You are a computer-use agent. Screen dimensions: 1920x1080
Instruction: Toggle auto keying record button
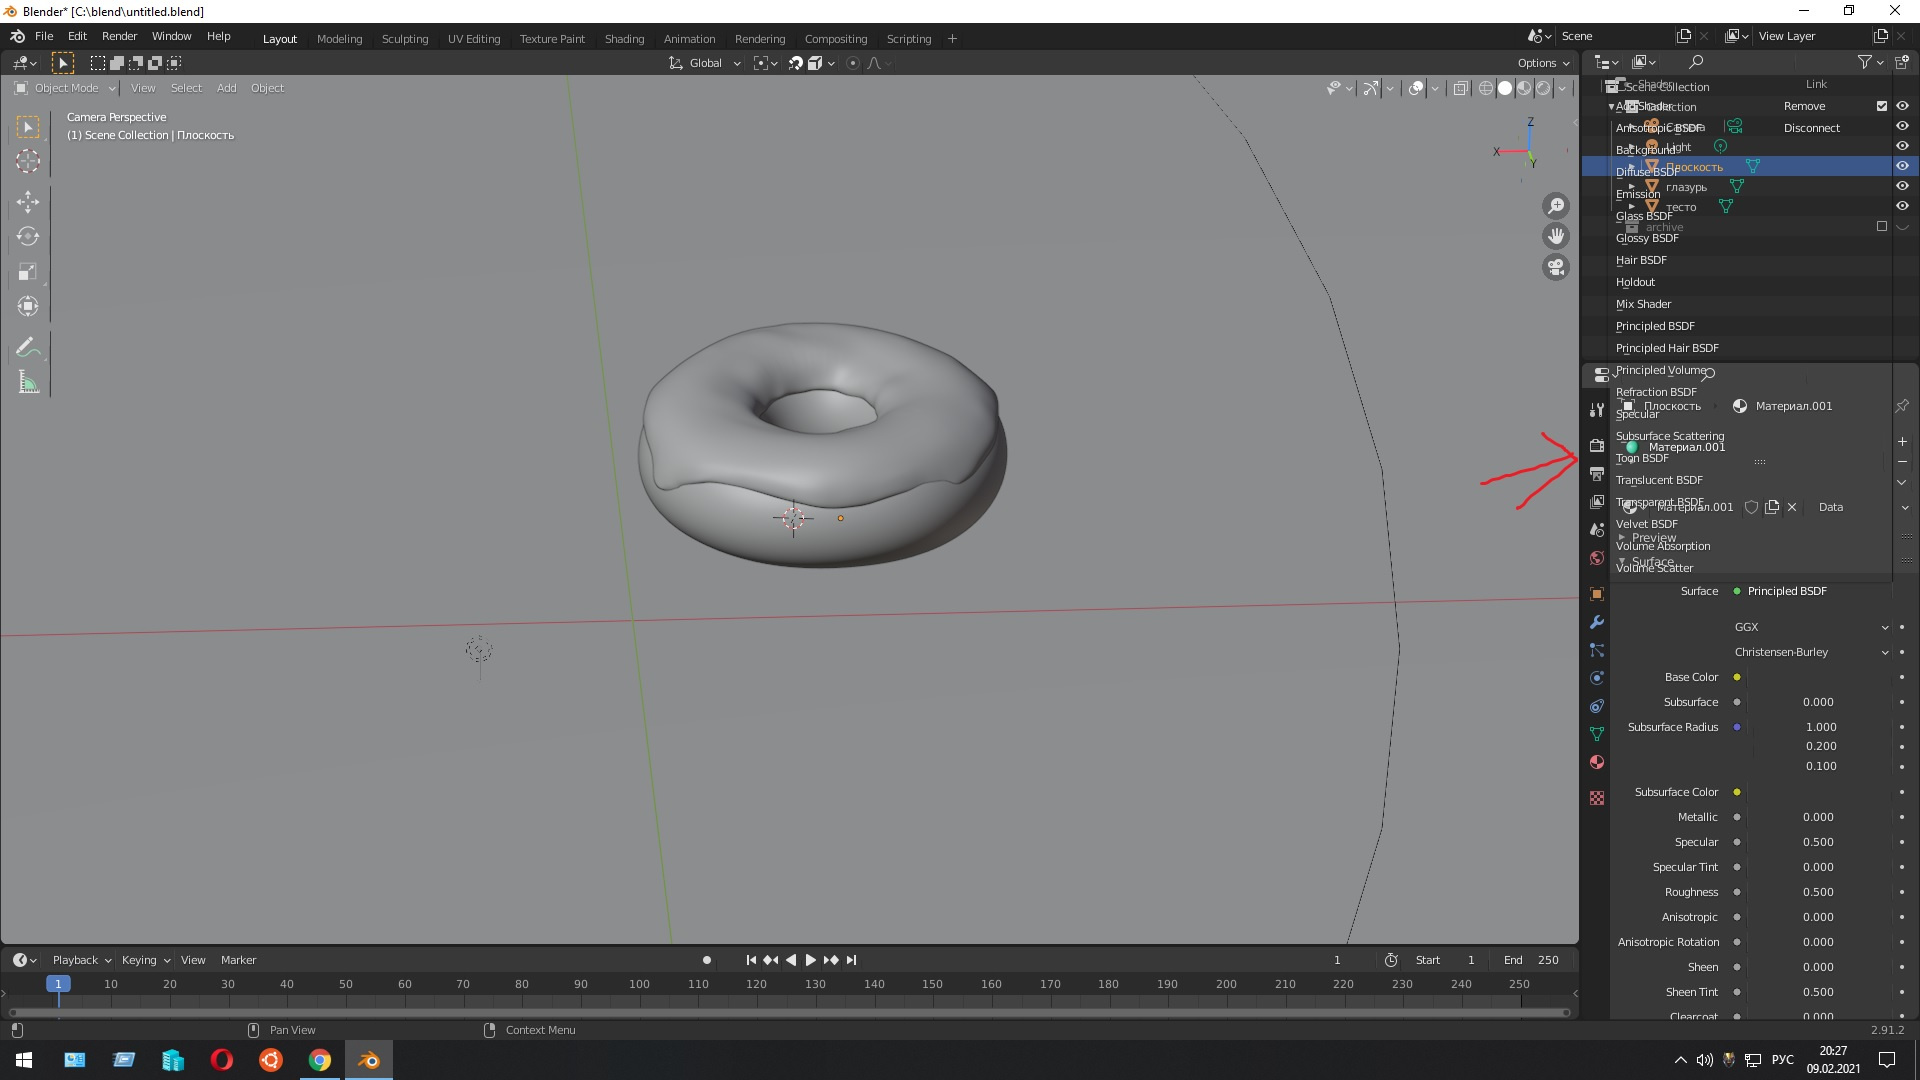click(707, 960)
